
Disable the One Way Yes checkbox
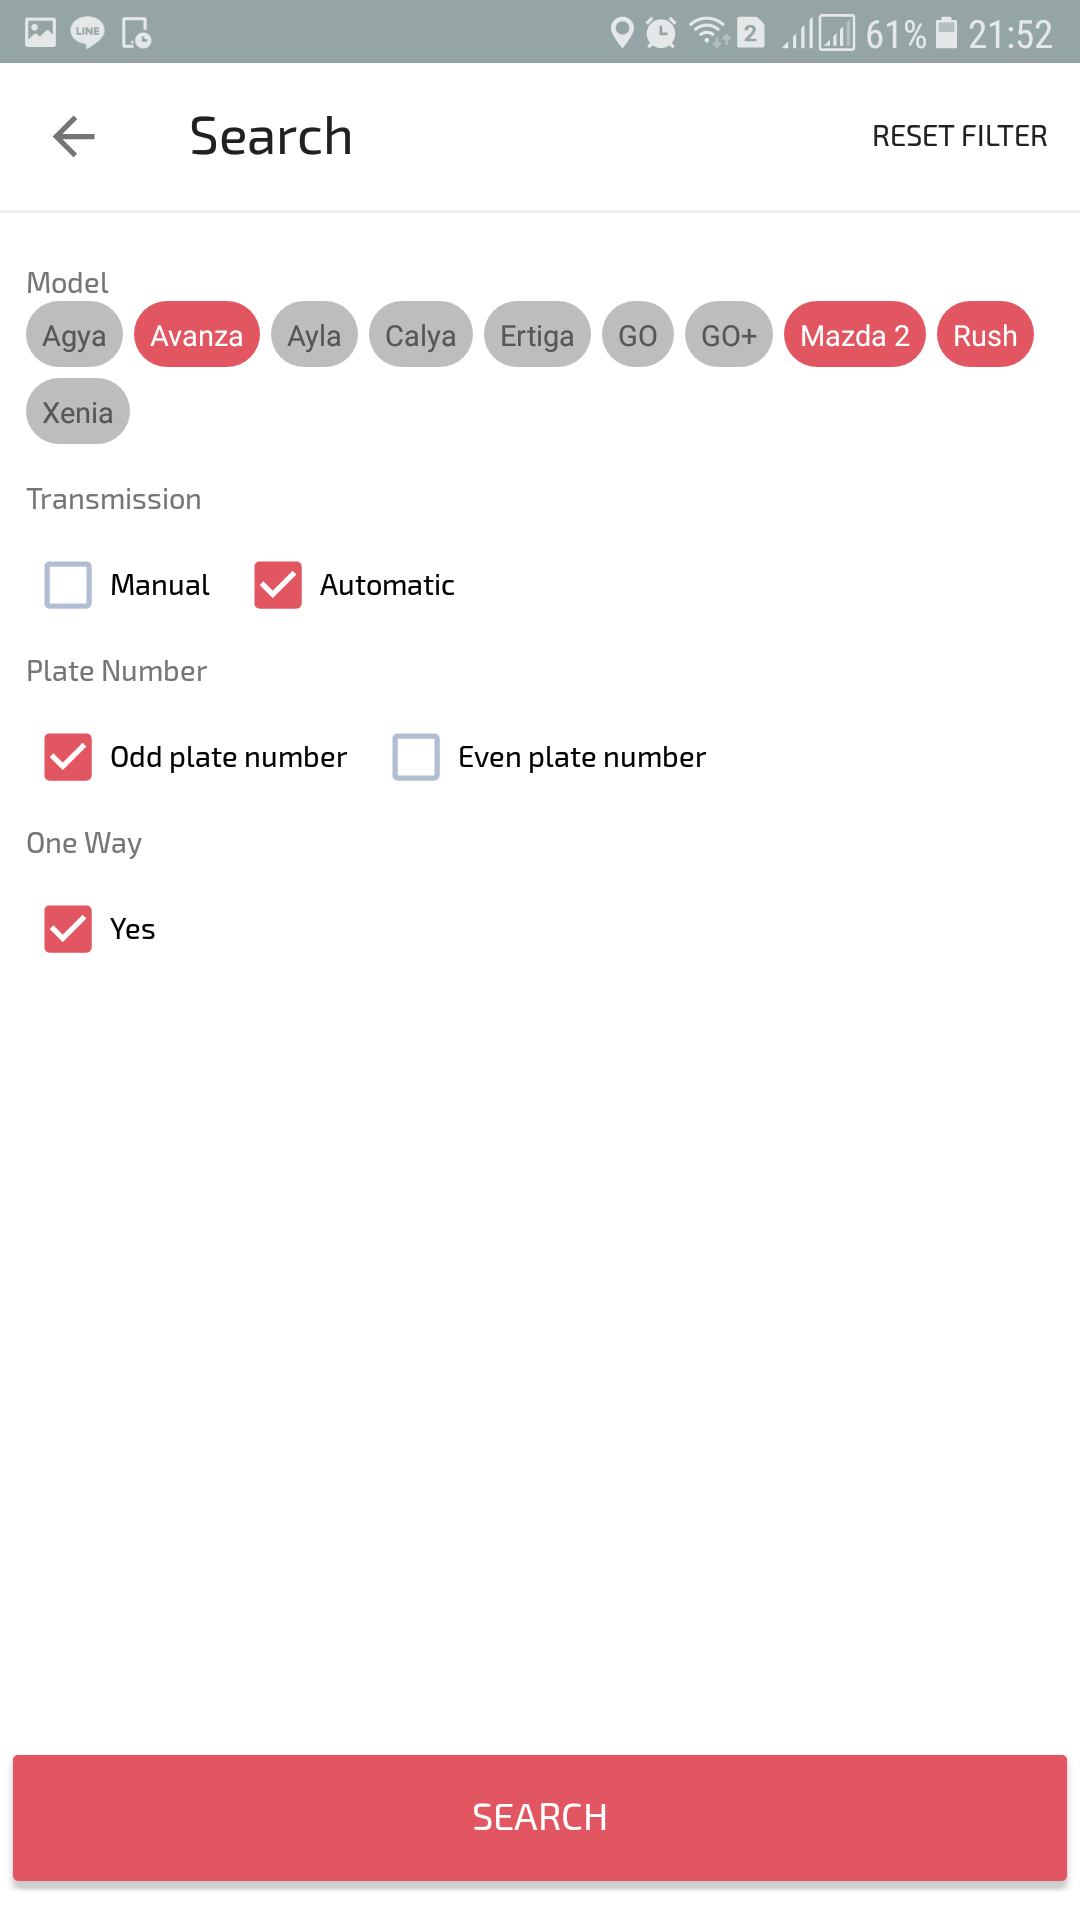click(x=68, y=929)
